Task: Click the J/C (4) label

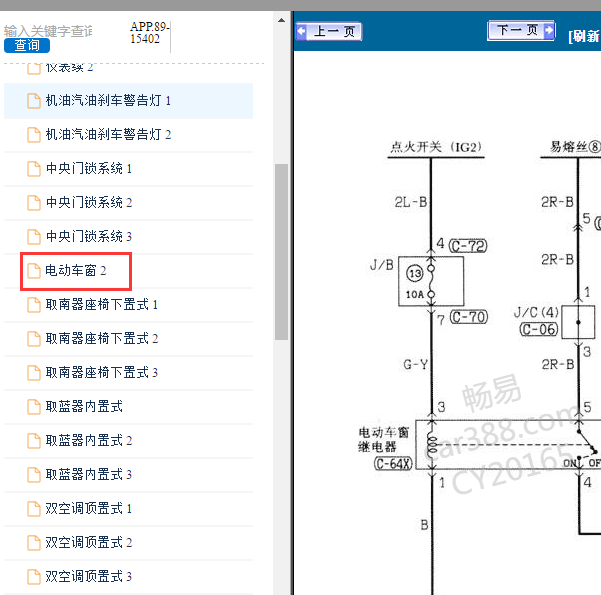Action: pyautogui.click(x=536, y=312)
